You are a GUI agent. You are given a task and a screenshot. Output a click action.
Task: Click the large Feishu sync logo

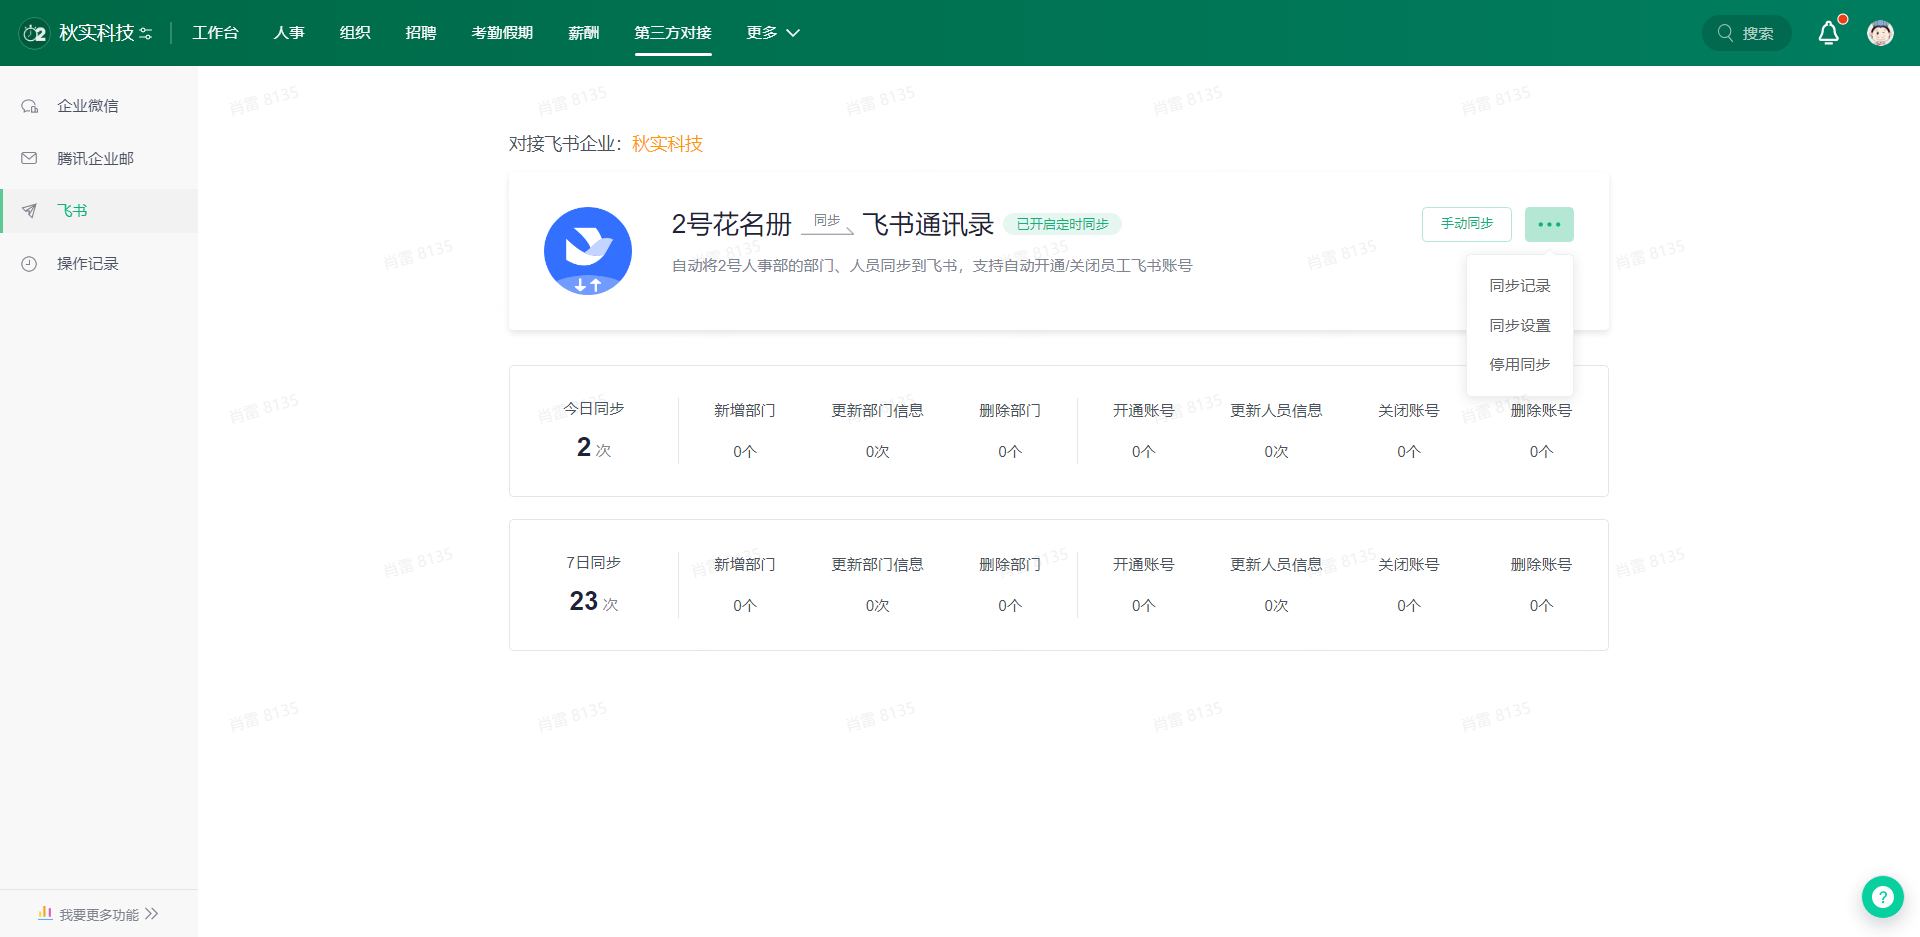[x=588, y=251]
